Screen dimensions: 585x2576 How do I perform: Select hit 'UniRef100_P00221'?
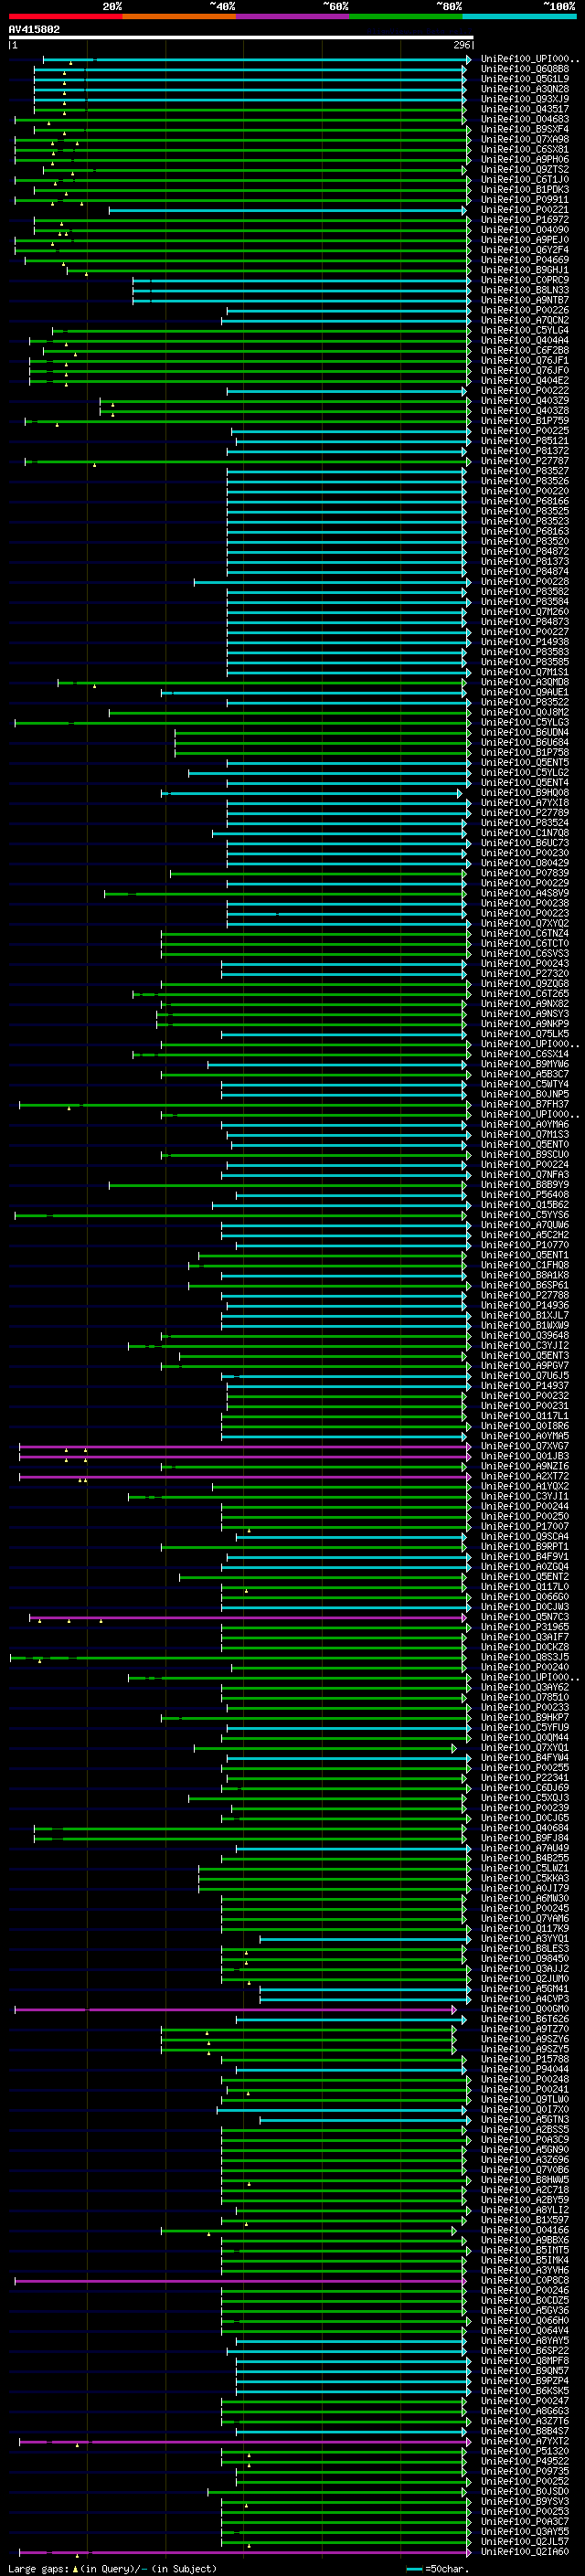click(x=525, y=210)
